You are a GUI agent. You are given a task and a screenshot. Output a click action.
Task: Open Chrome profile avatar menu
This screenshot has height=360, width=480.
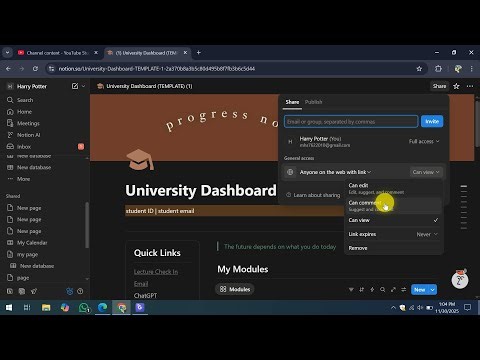click(x=458, y=69)
